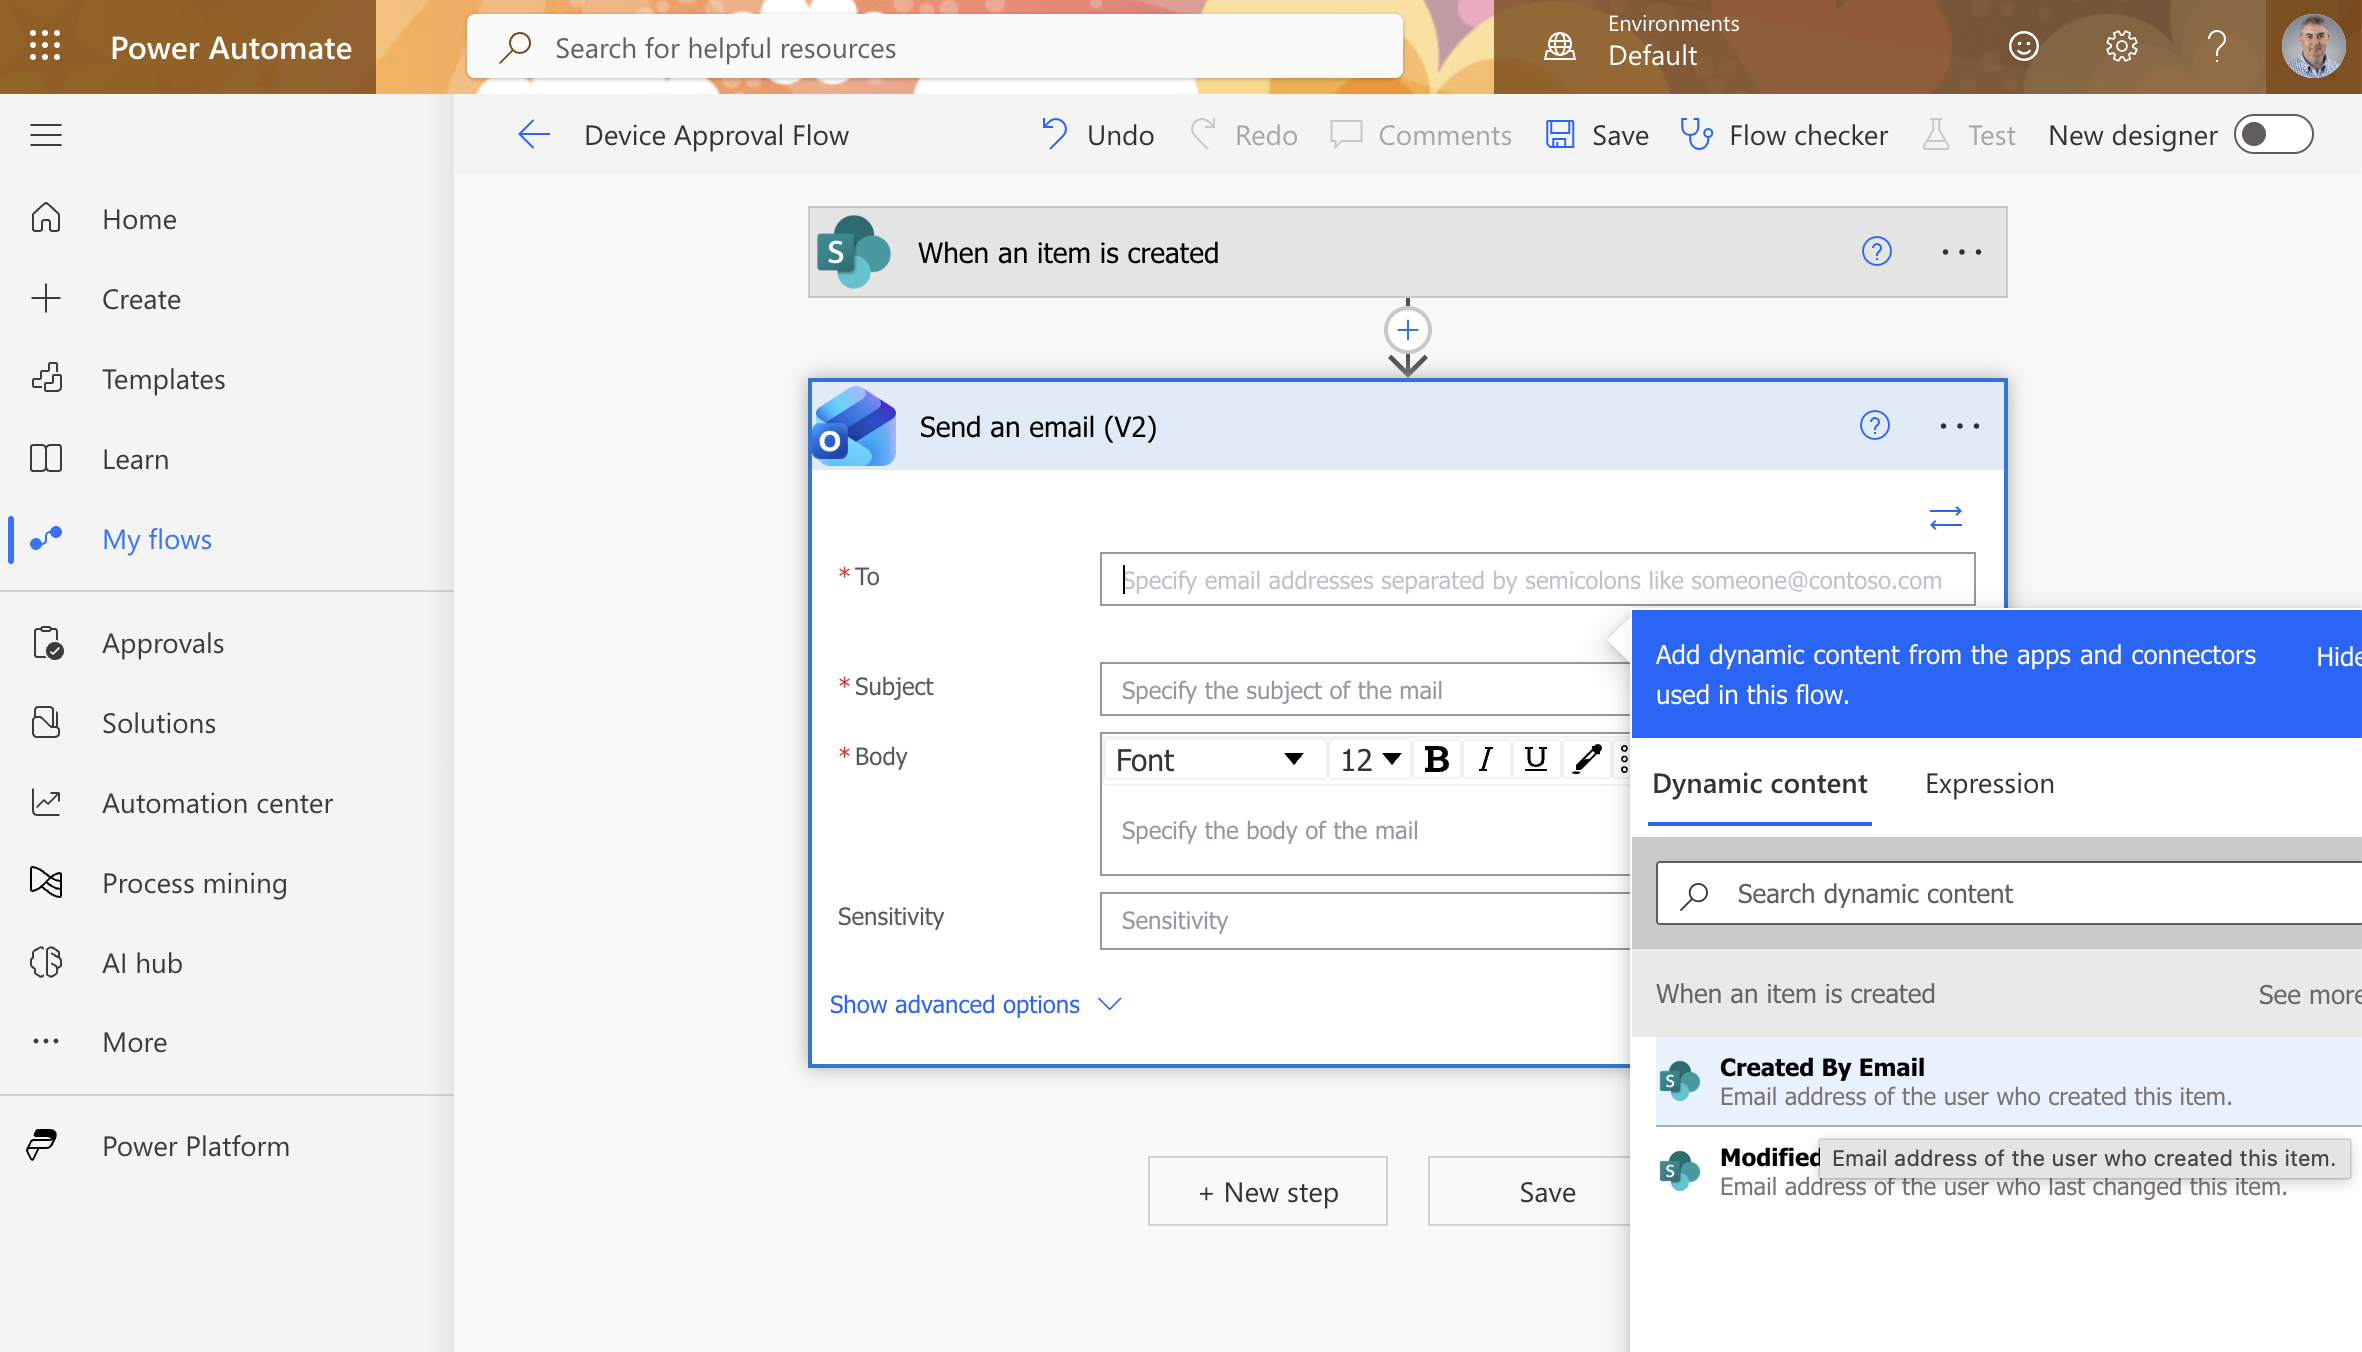Click See more for When an item is created
The height and width of the screenshot is (1352, 2362).
2309,994
